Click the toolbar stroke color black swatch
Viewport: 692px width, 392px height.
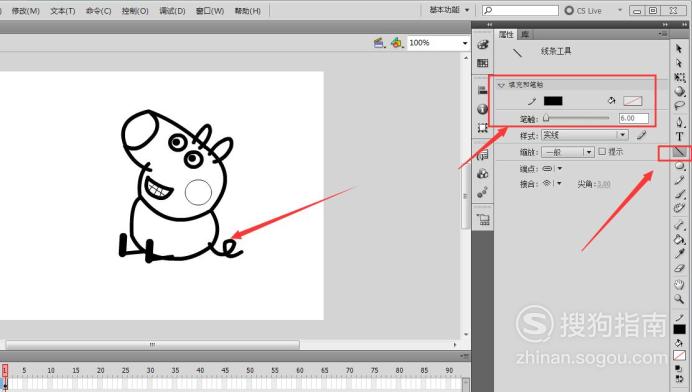pyautogui.click(x=679, y=329)
